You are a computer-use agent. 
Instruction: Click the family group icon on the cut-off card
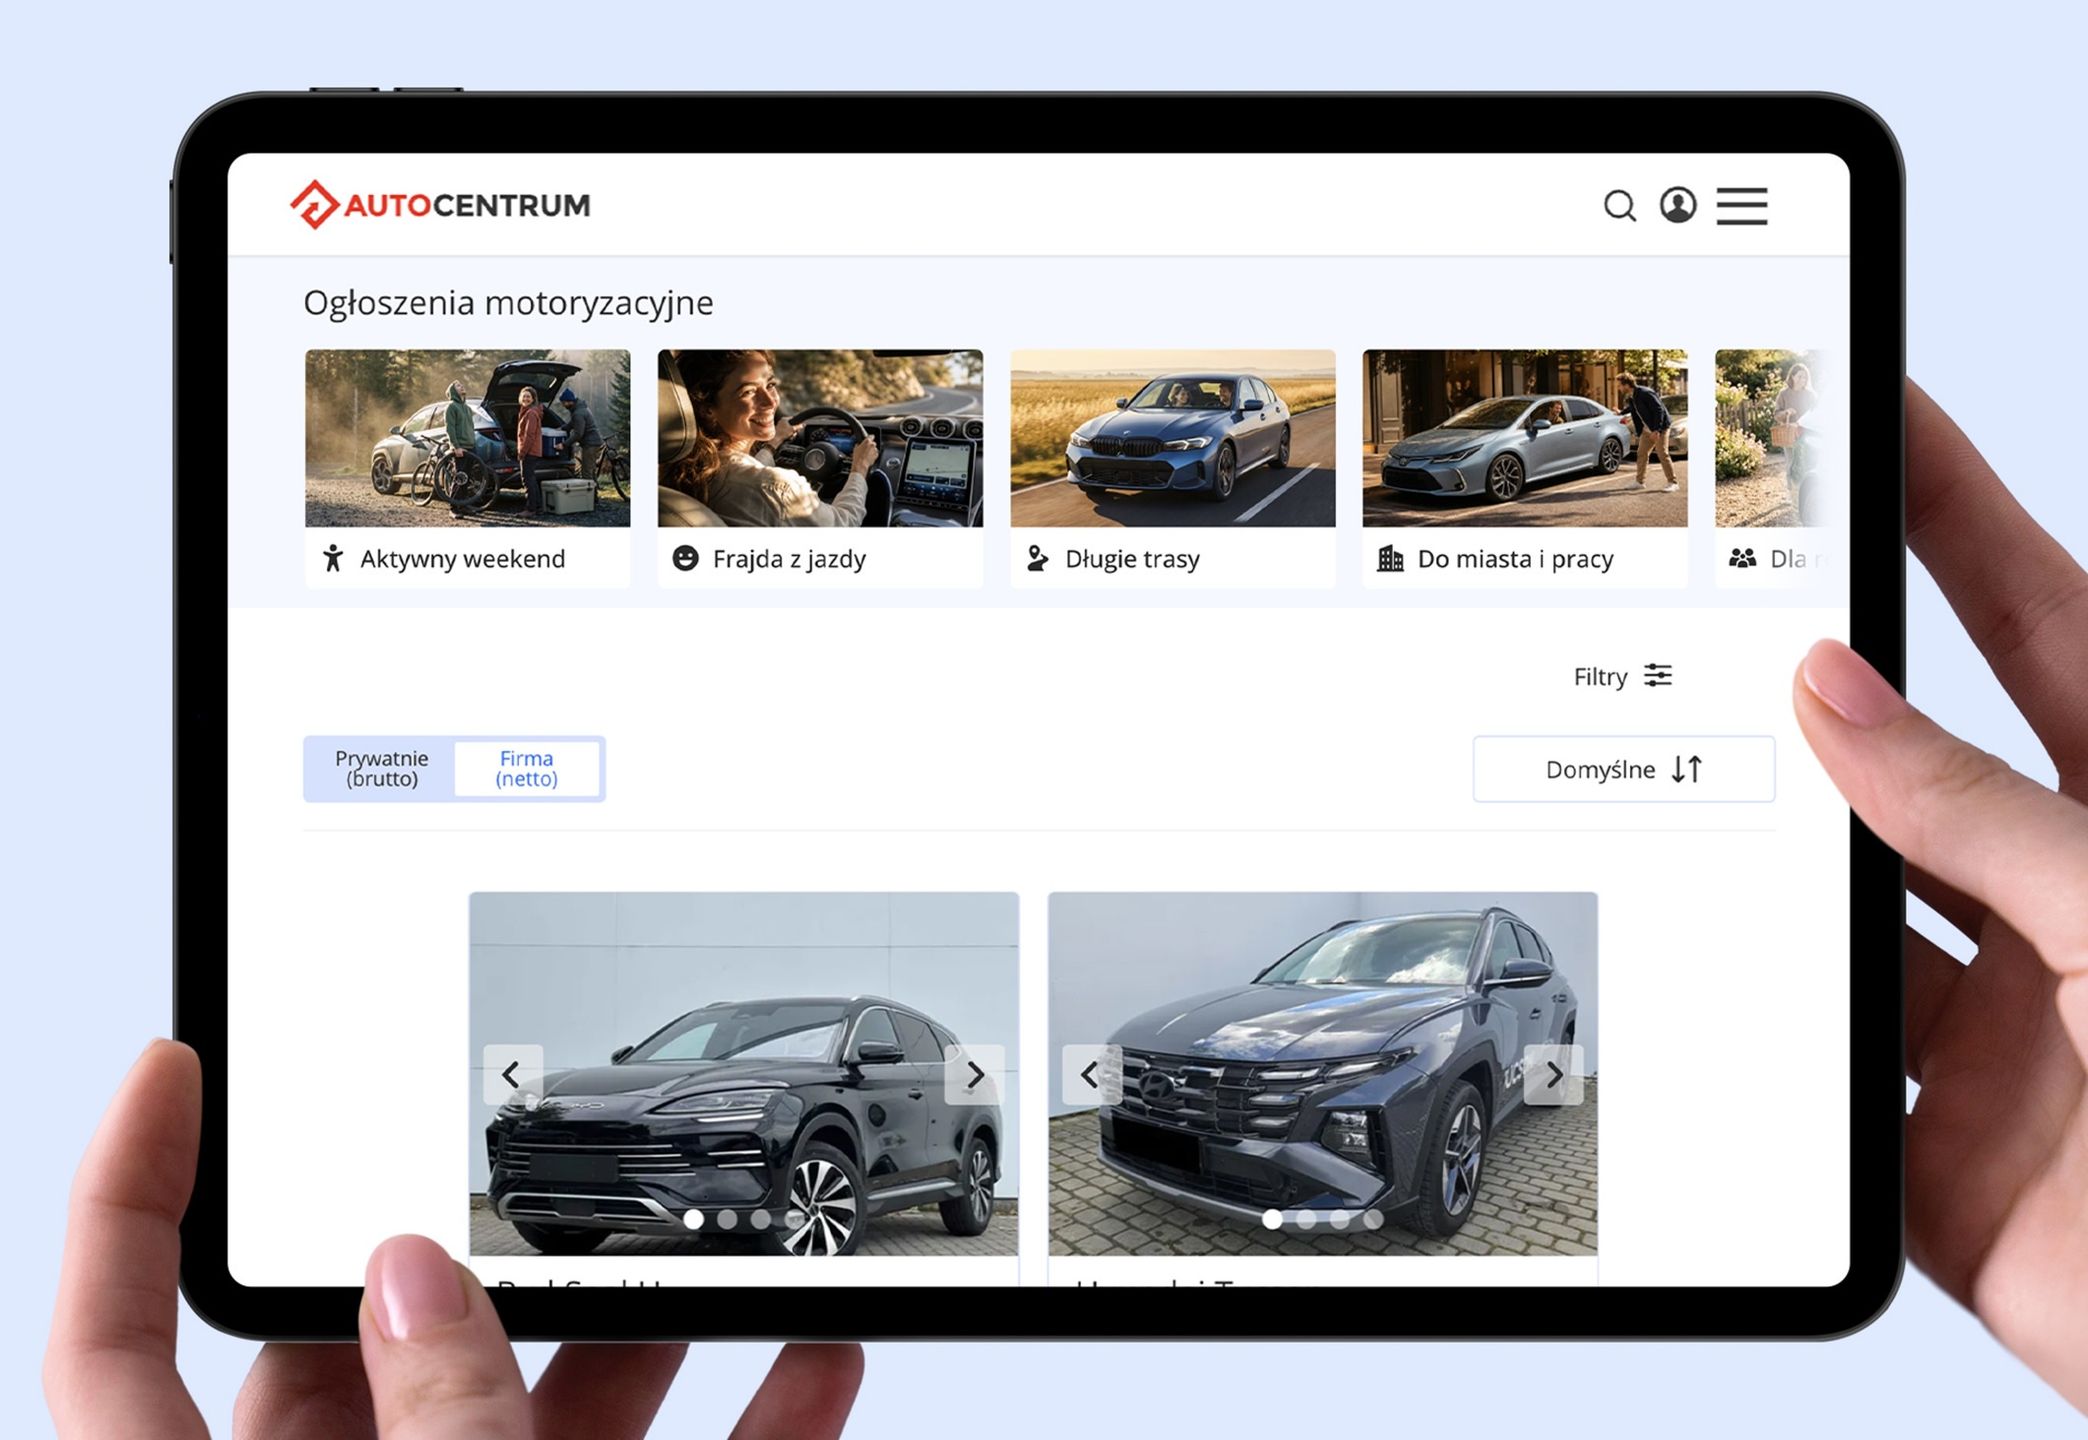pyautogui.click(x=1743, y=558)
